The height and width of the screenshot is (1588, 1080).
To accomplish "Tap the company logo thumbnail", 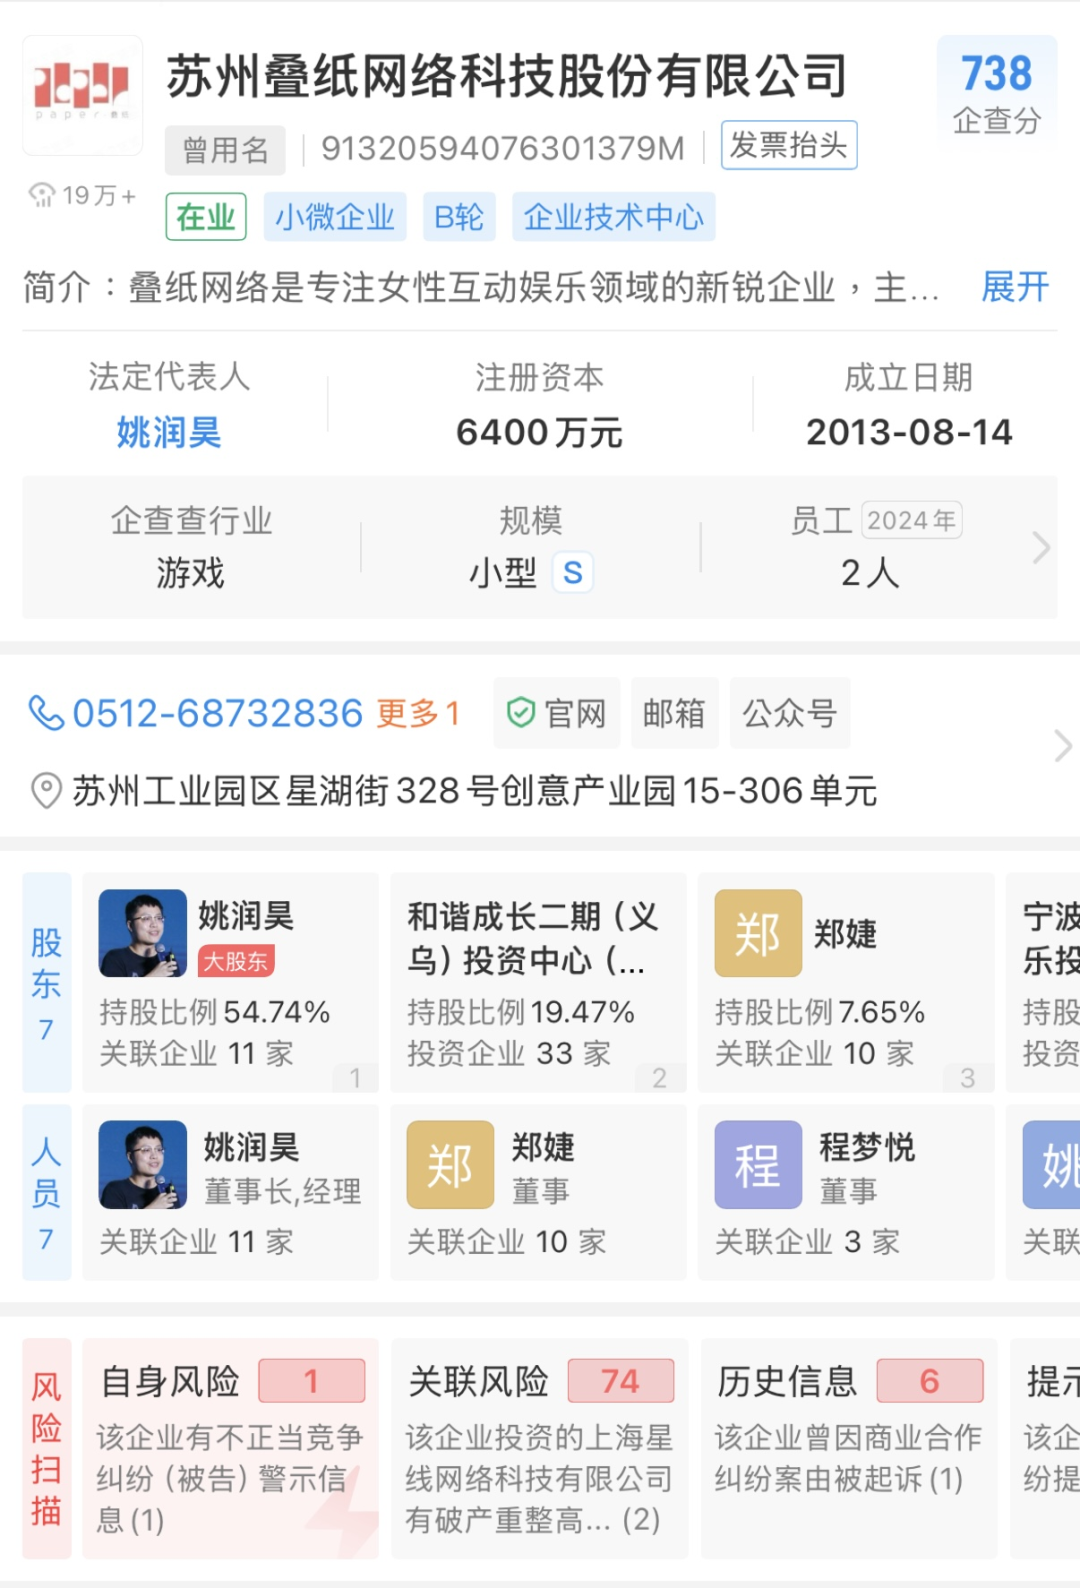I will 82,95.
